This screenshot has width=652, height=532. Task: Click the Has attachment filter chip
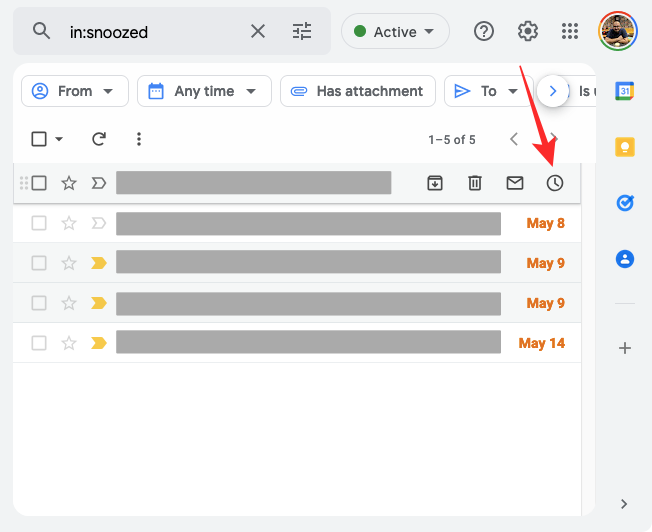click(358, 91)
